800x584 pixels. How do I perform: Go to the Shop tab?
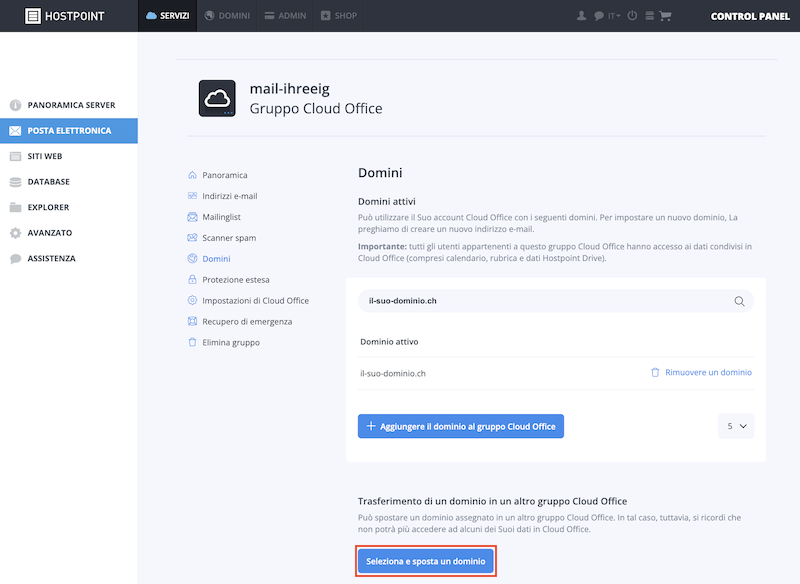339,16
